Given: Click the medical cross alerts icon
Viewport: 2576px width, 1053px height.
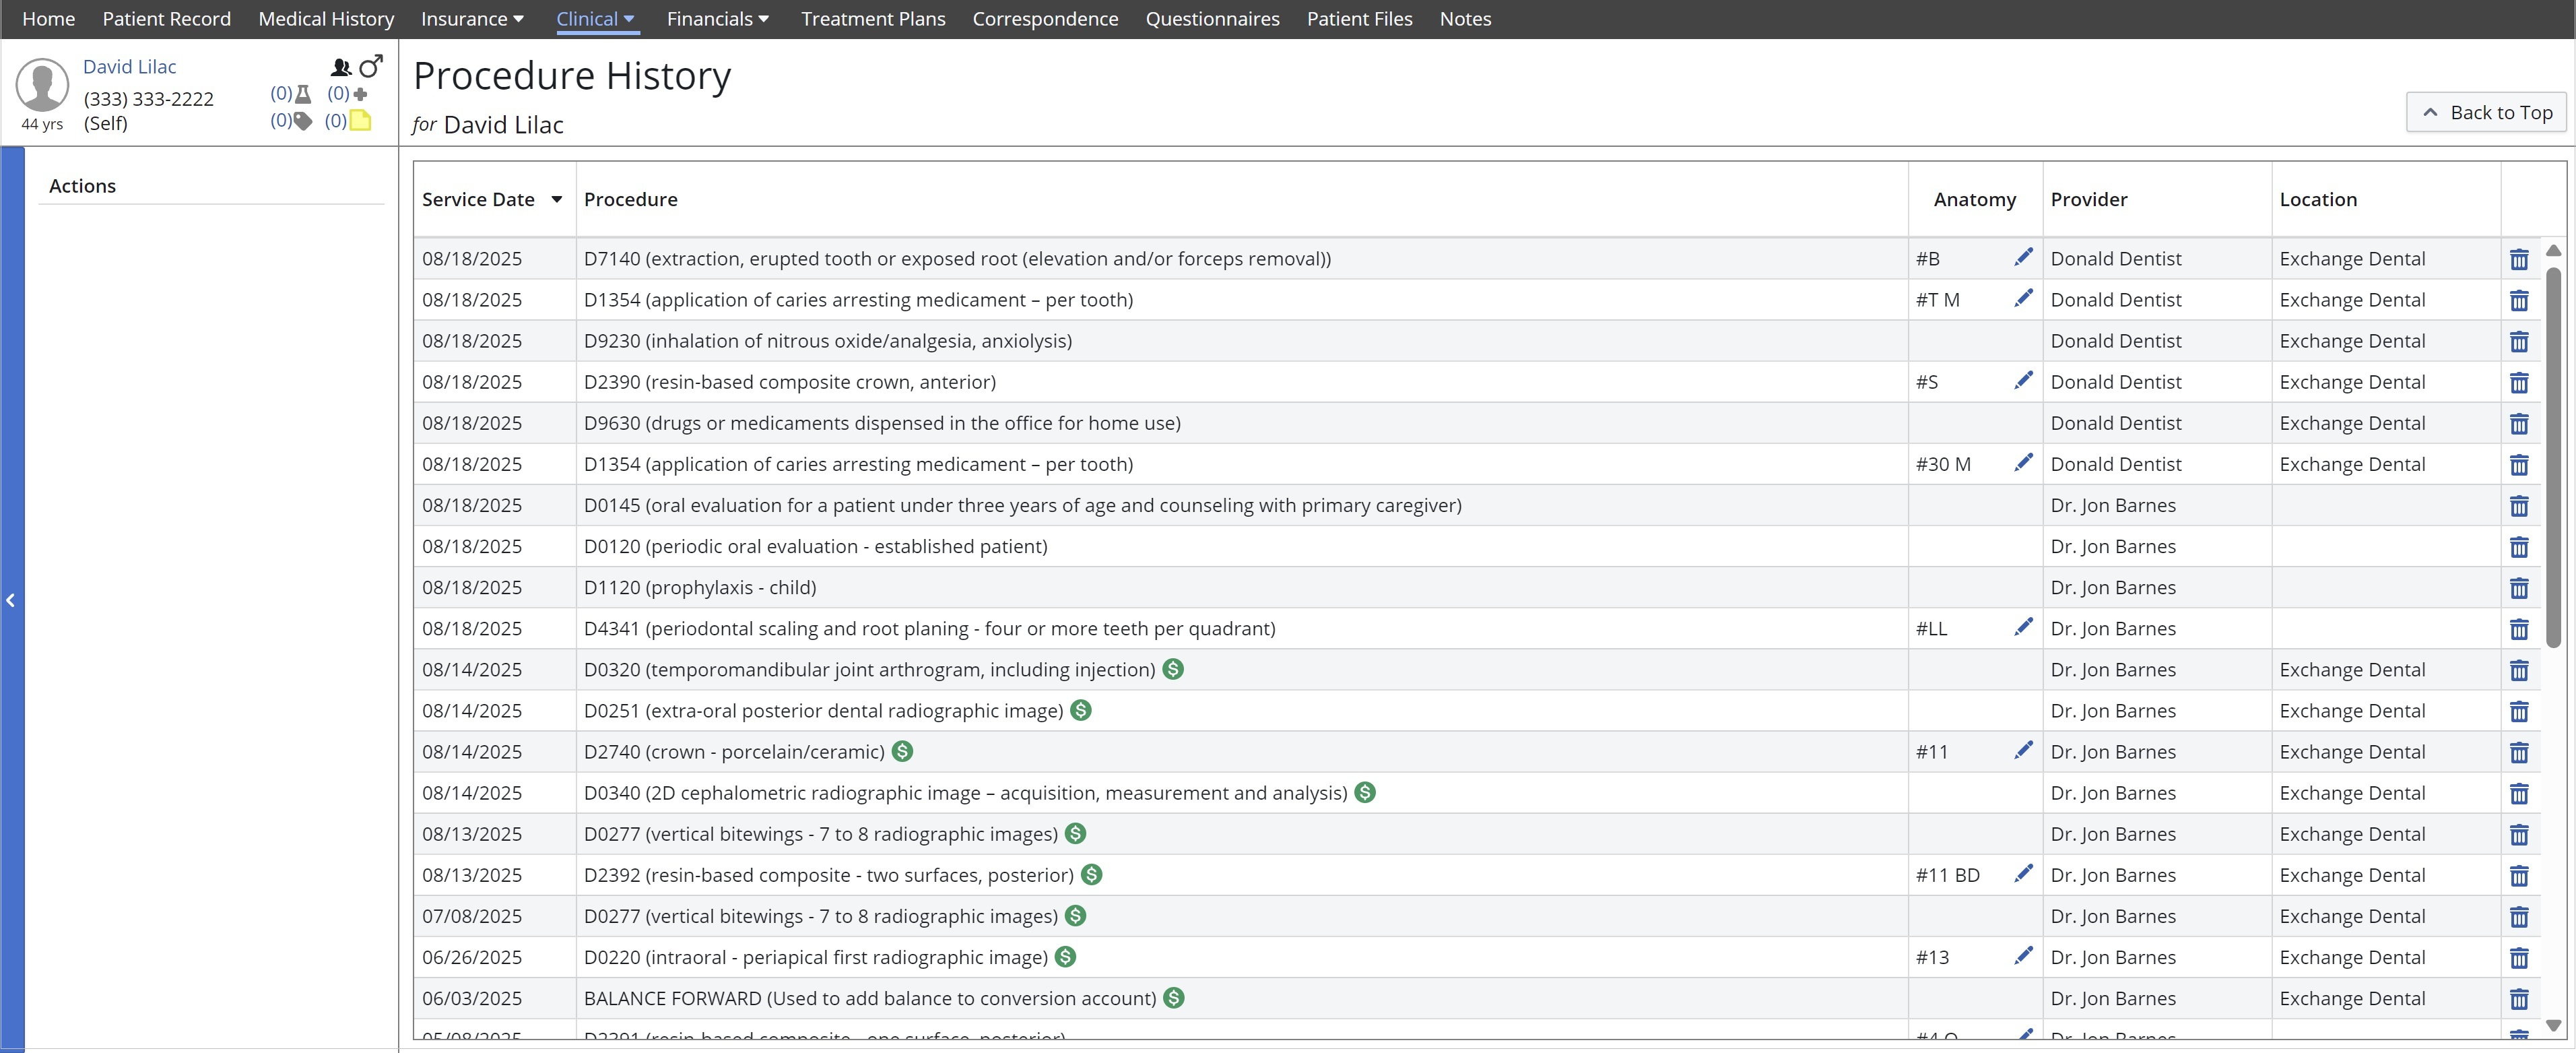Looking at the screenshot, I should point(360,94).
